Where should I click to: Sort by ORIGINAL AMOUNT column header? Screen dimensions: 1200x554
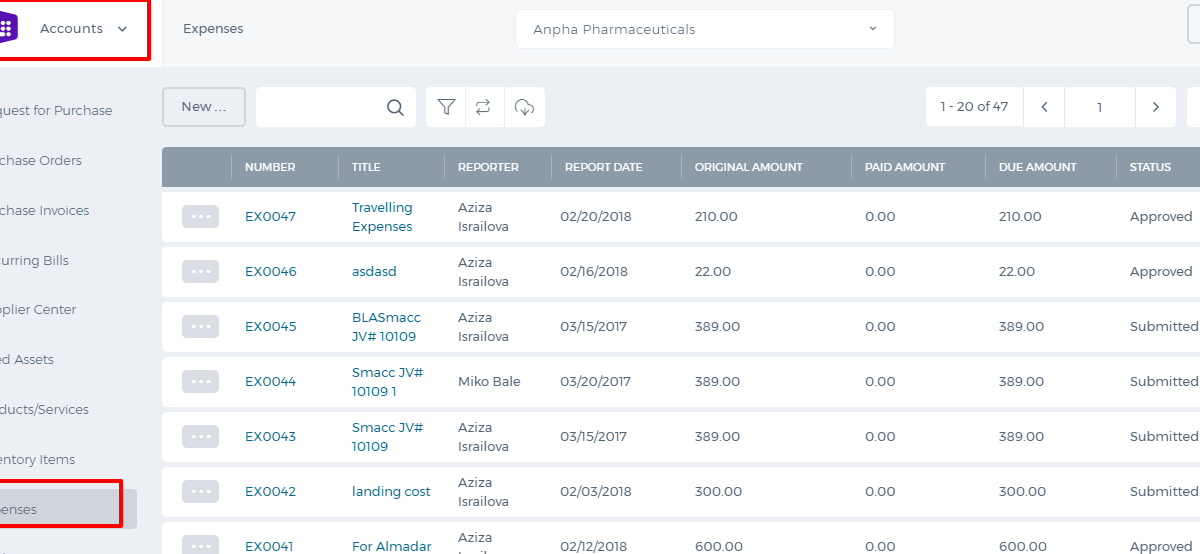pos(749,167)
